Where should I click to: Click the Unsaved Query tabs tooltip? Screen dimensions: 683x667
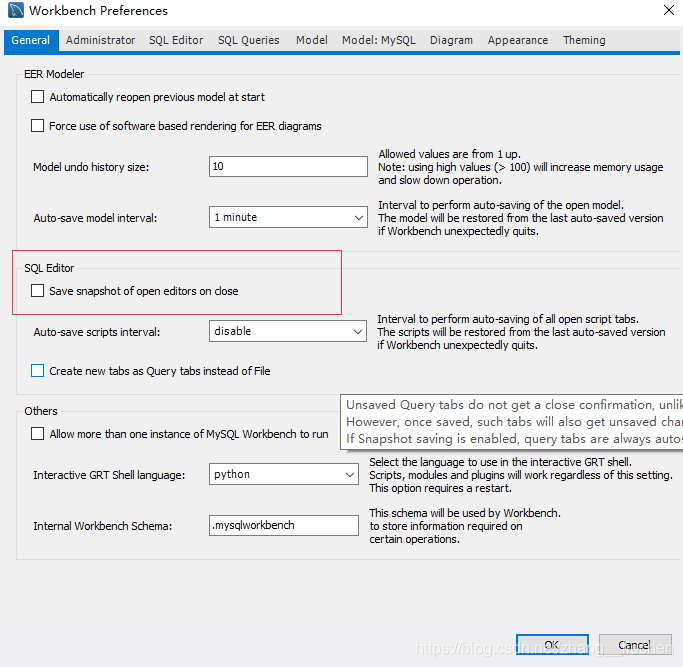[511, 422]
